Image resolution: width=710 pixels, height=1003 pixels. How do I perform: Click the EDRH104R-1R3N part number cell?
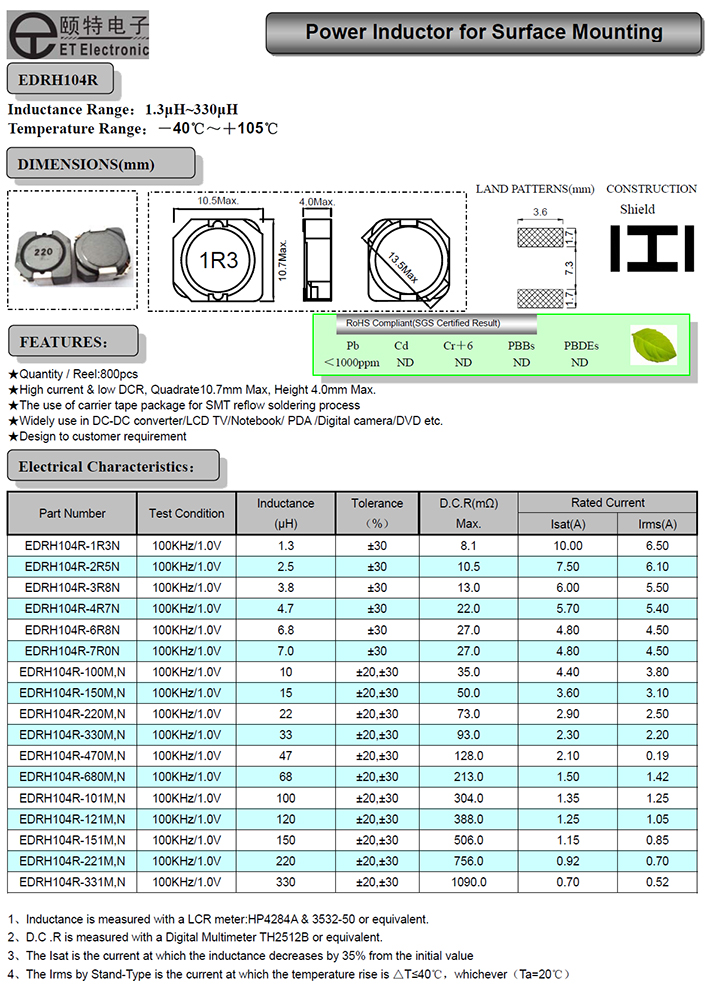click(x=72, y=546)
